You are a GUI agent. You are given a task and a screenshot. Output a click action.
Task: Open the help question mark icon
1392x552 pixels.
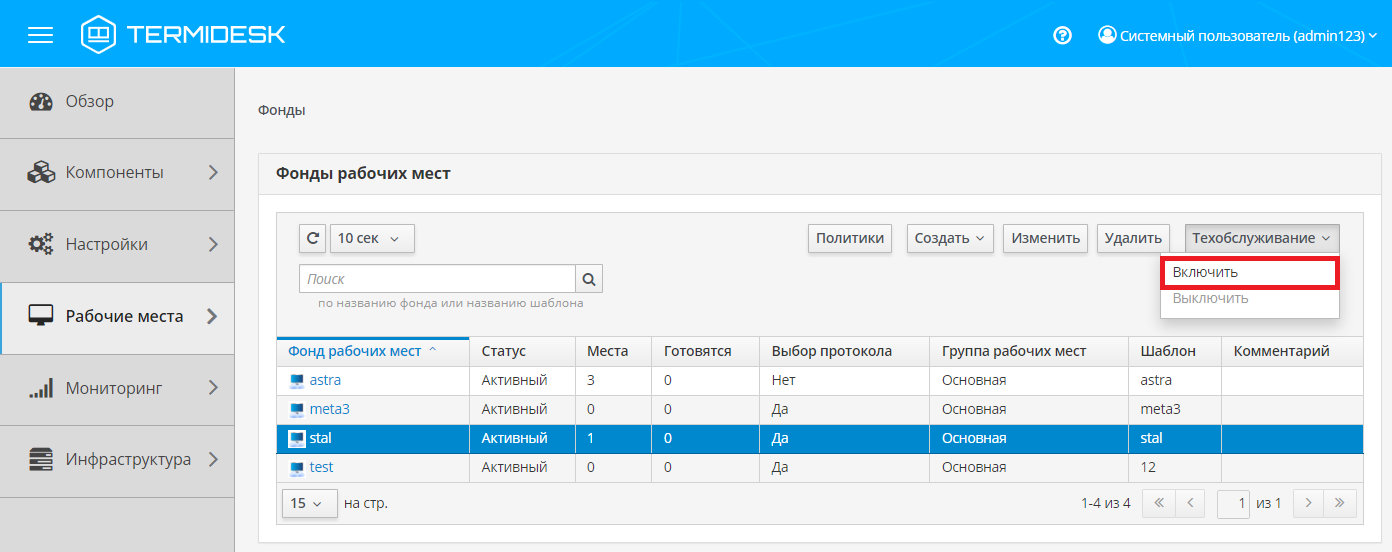tap(1062, 35)
